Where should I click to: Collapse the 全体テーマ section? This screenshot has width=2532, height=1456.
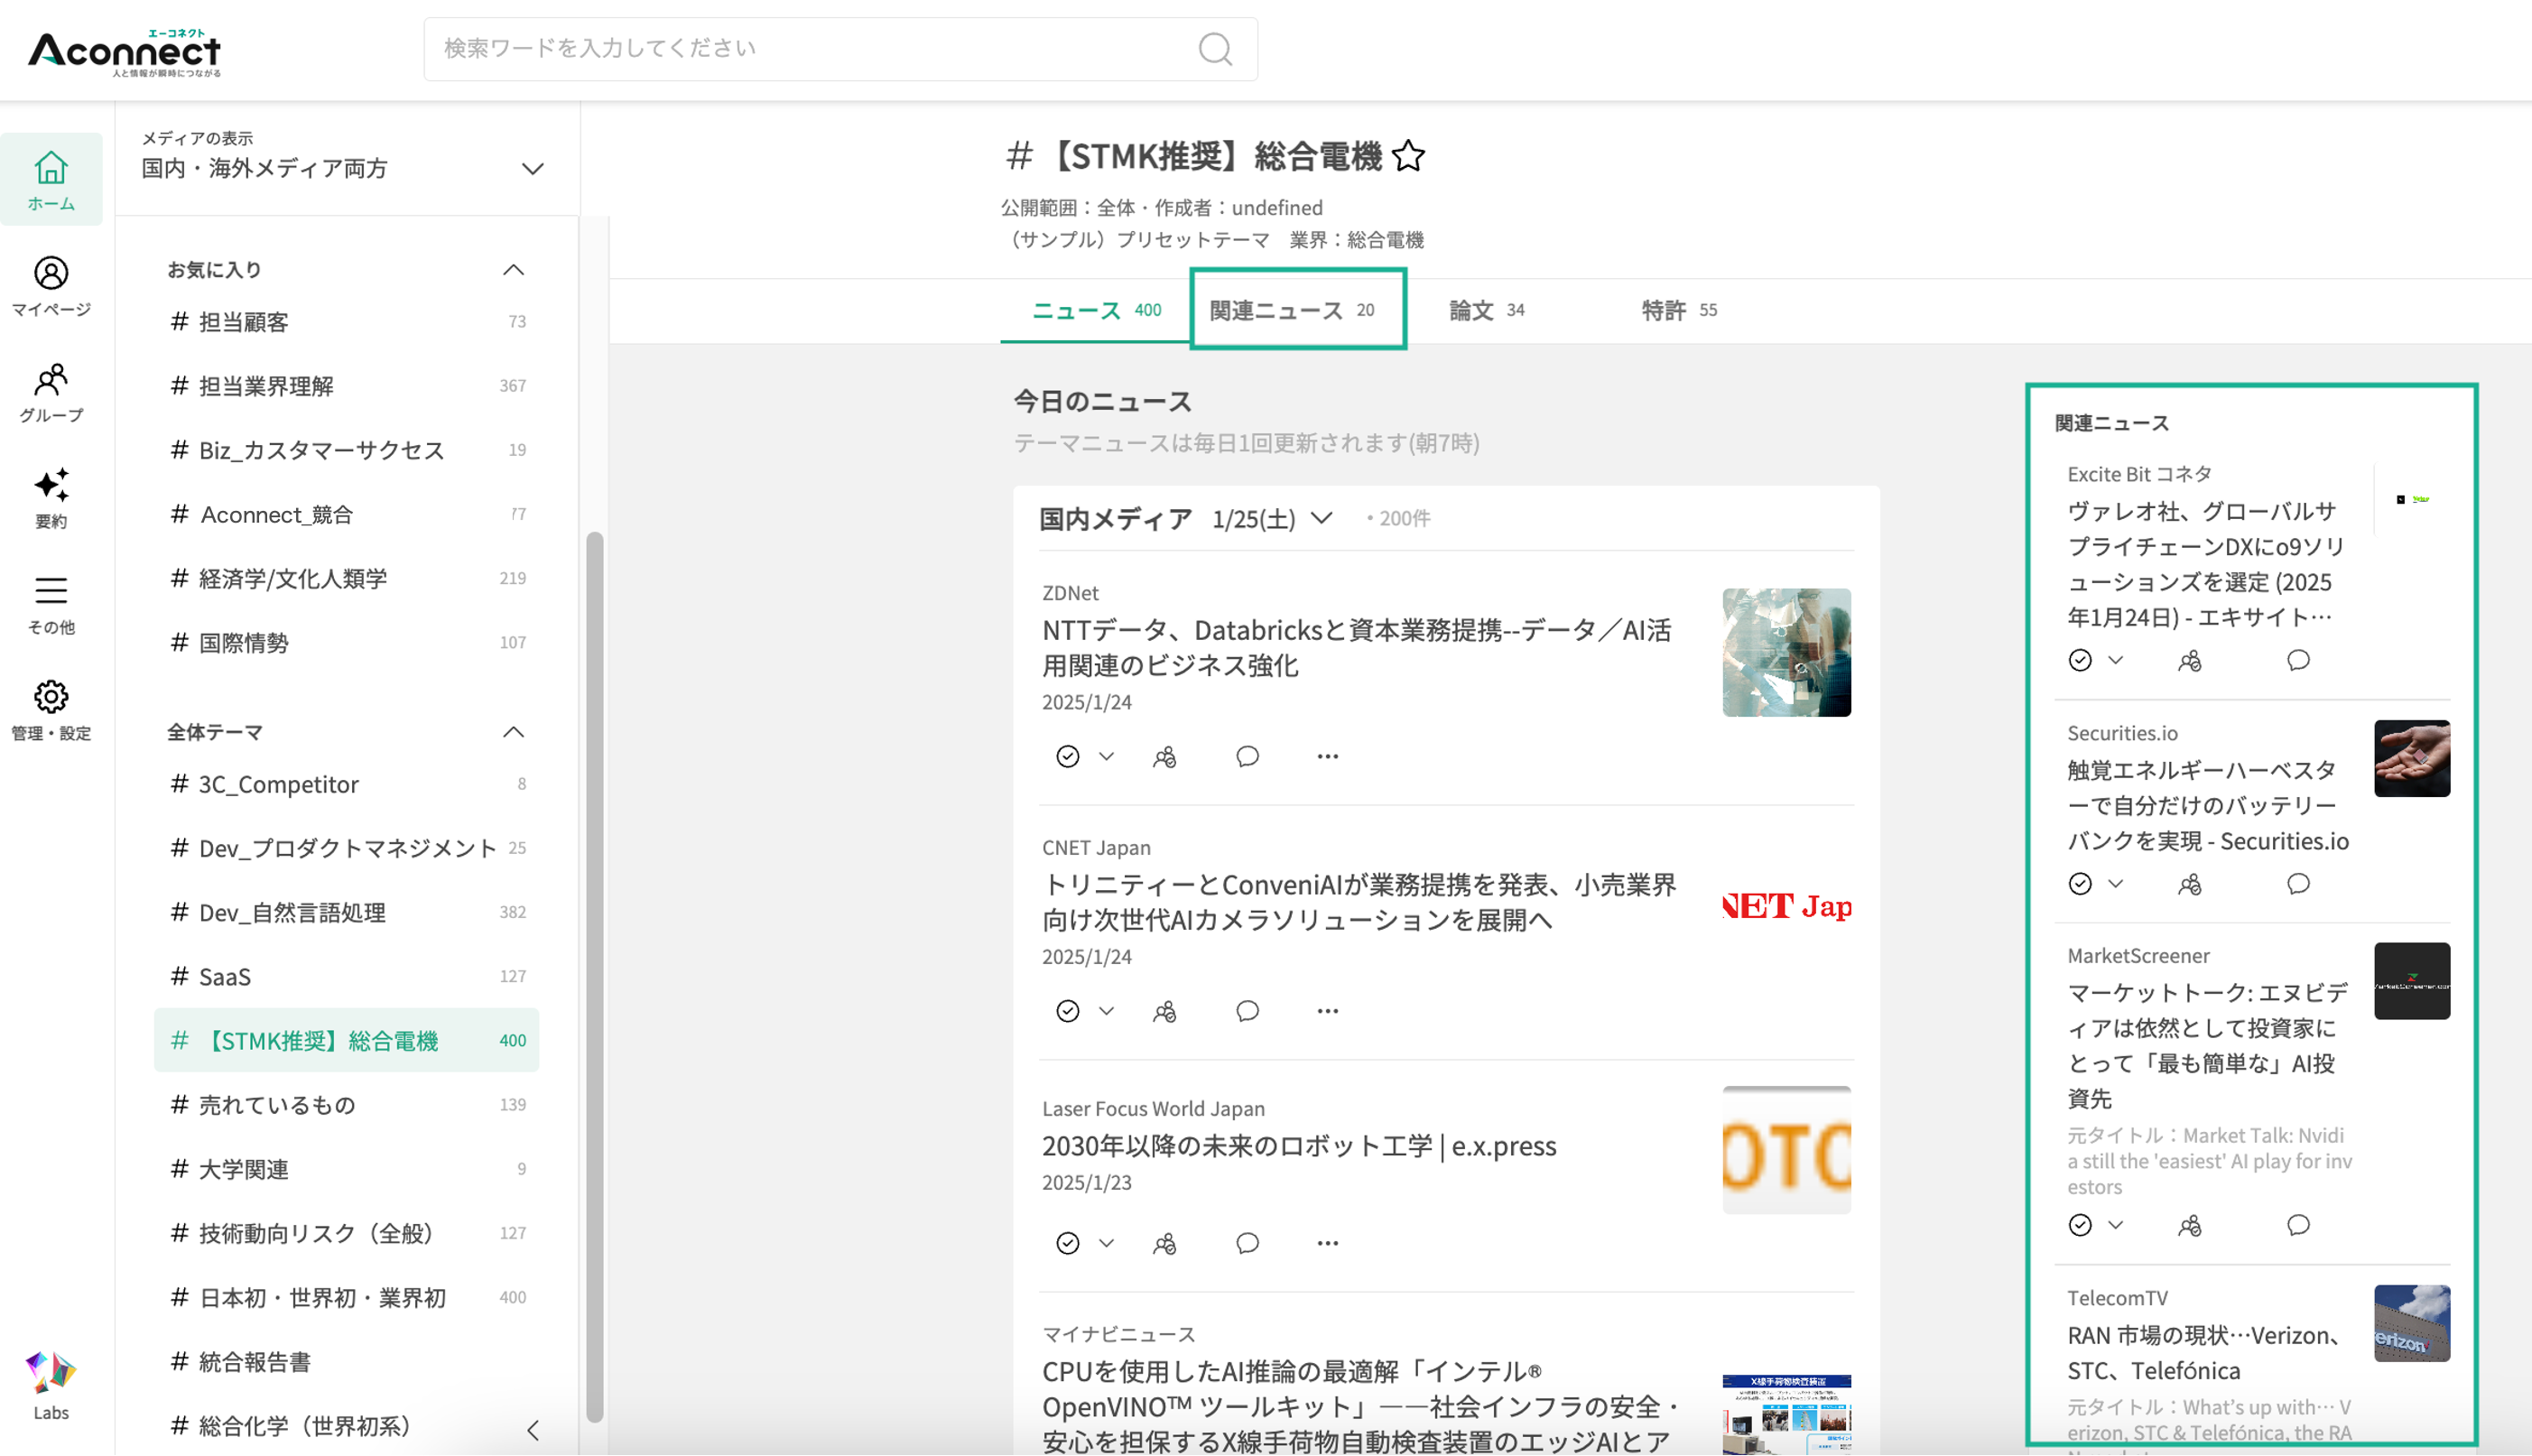click(x=513, y=732)
